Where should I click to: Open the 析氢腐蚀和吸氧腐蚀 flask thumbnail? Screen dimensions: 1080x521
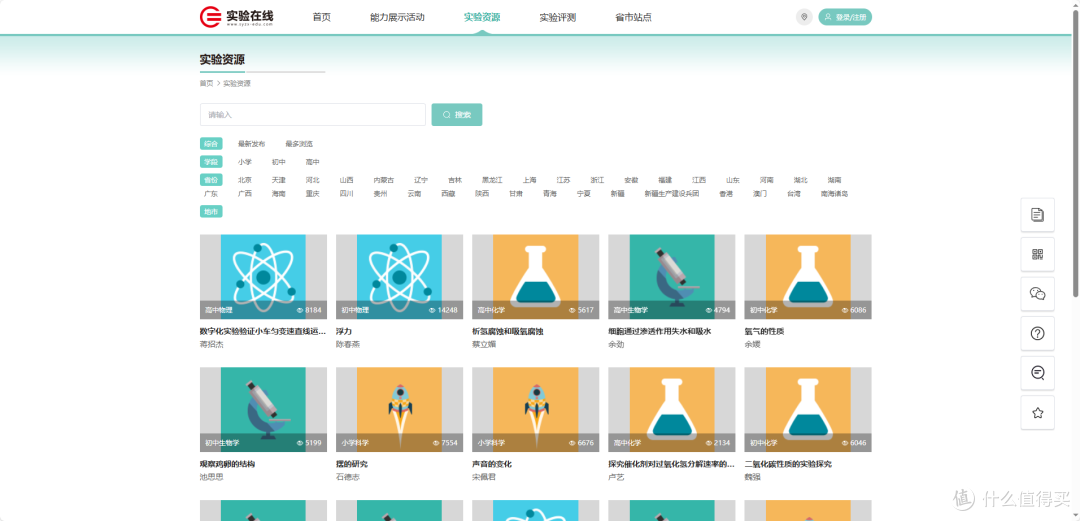[535, 276]
